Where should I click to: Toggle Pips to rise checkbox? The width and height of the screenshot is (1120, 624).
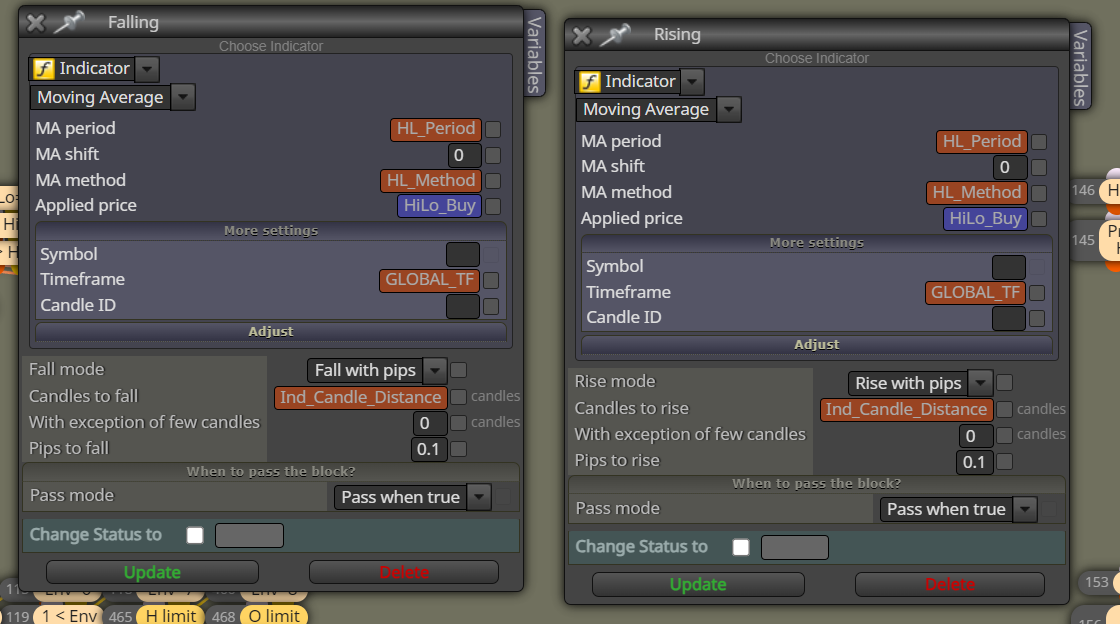click(x=1004, y=461)
